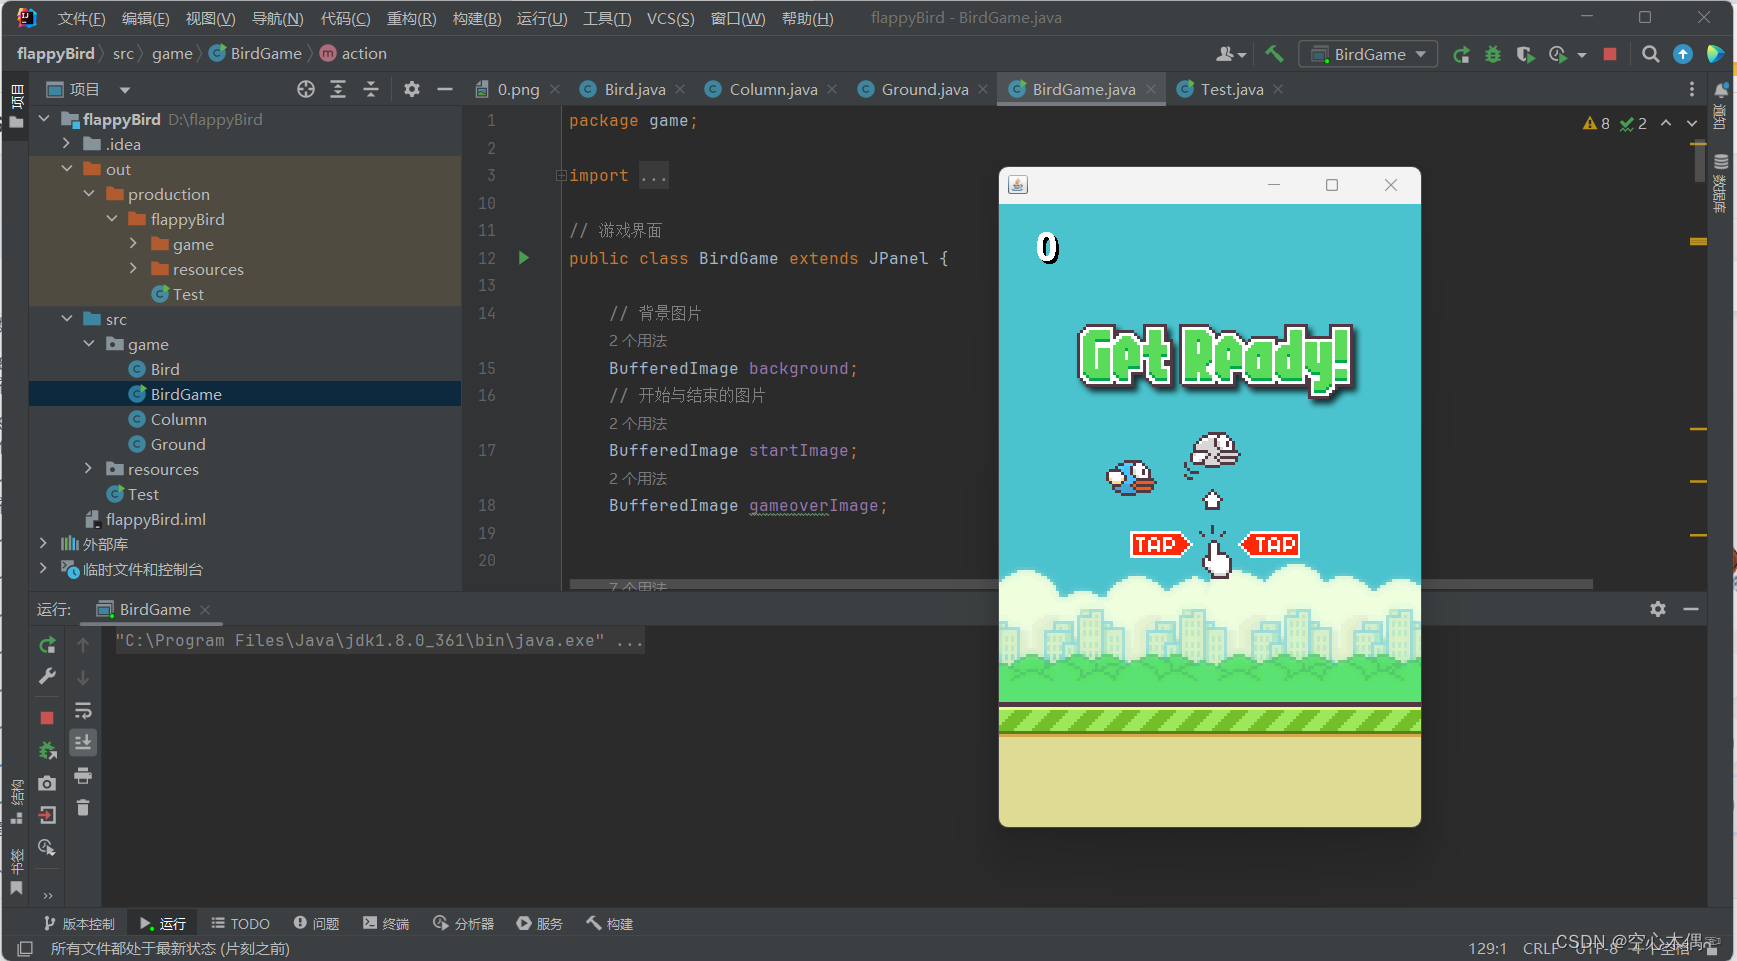
Task: Click the 2 usages hint above background
Action: tap(638, 341)
